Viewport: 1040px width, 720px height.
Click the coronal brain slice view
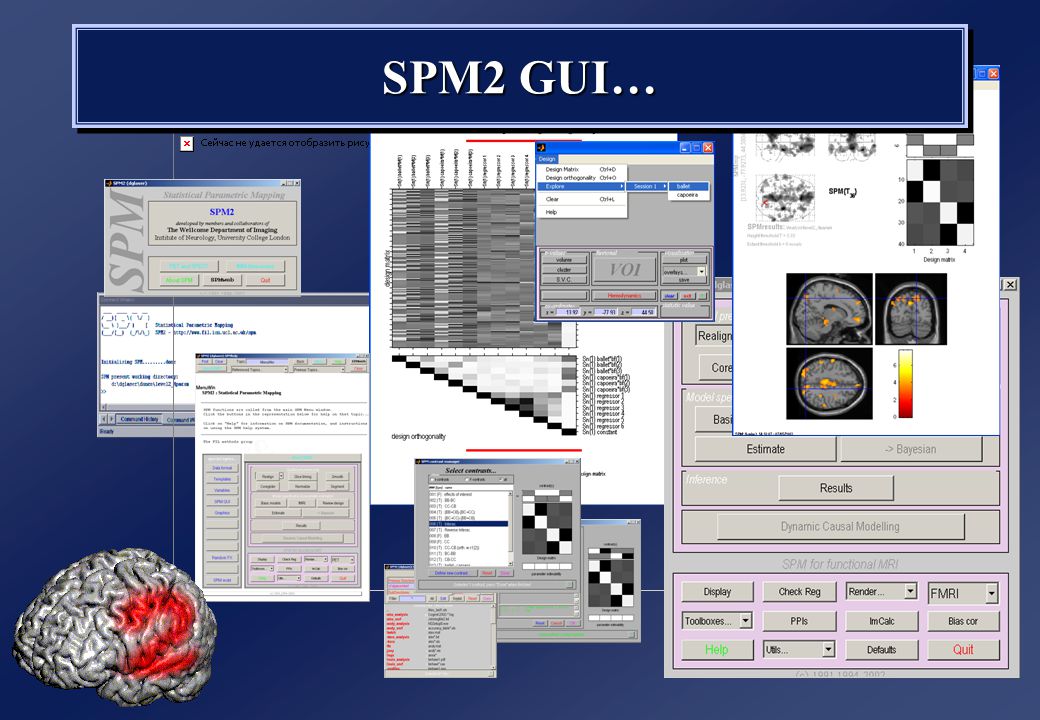click(911, 309)
